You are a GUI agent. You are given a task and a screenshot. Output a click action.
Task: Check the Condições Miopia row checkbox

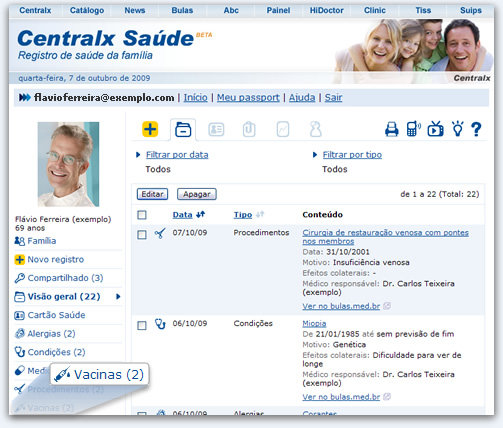(142, 325)
